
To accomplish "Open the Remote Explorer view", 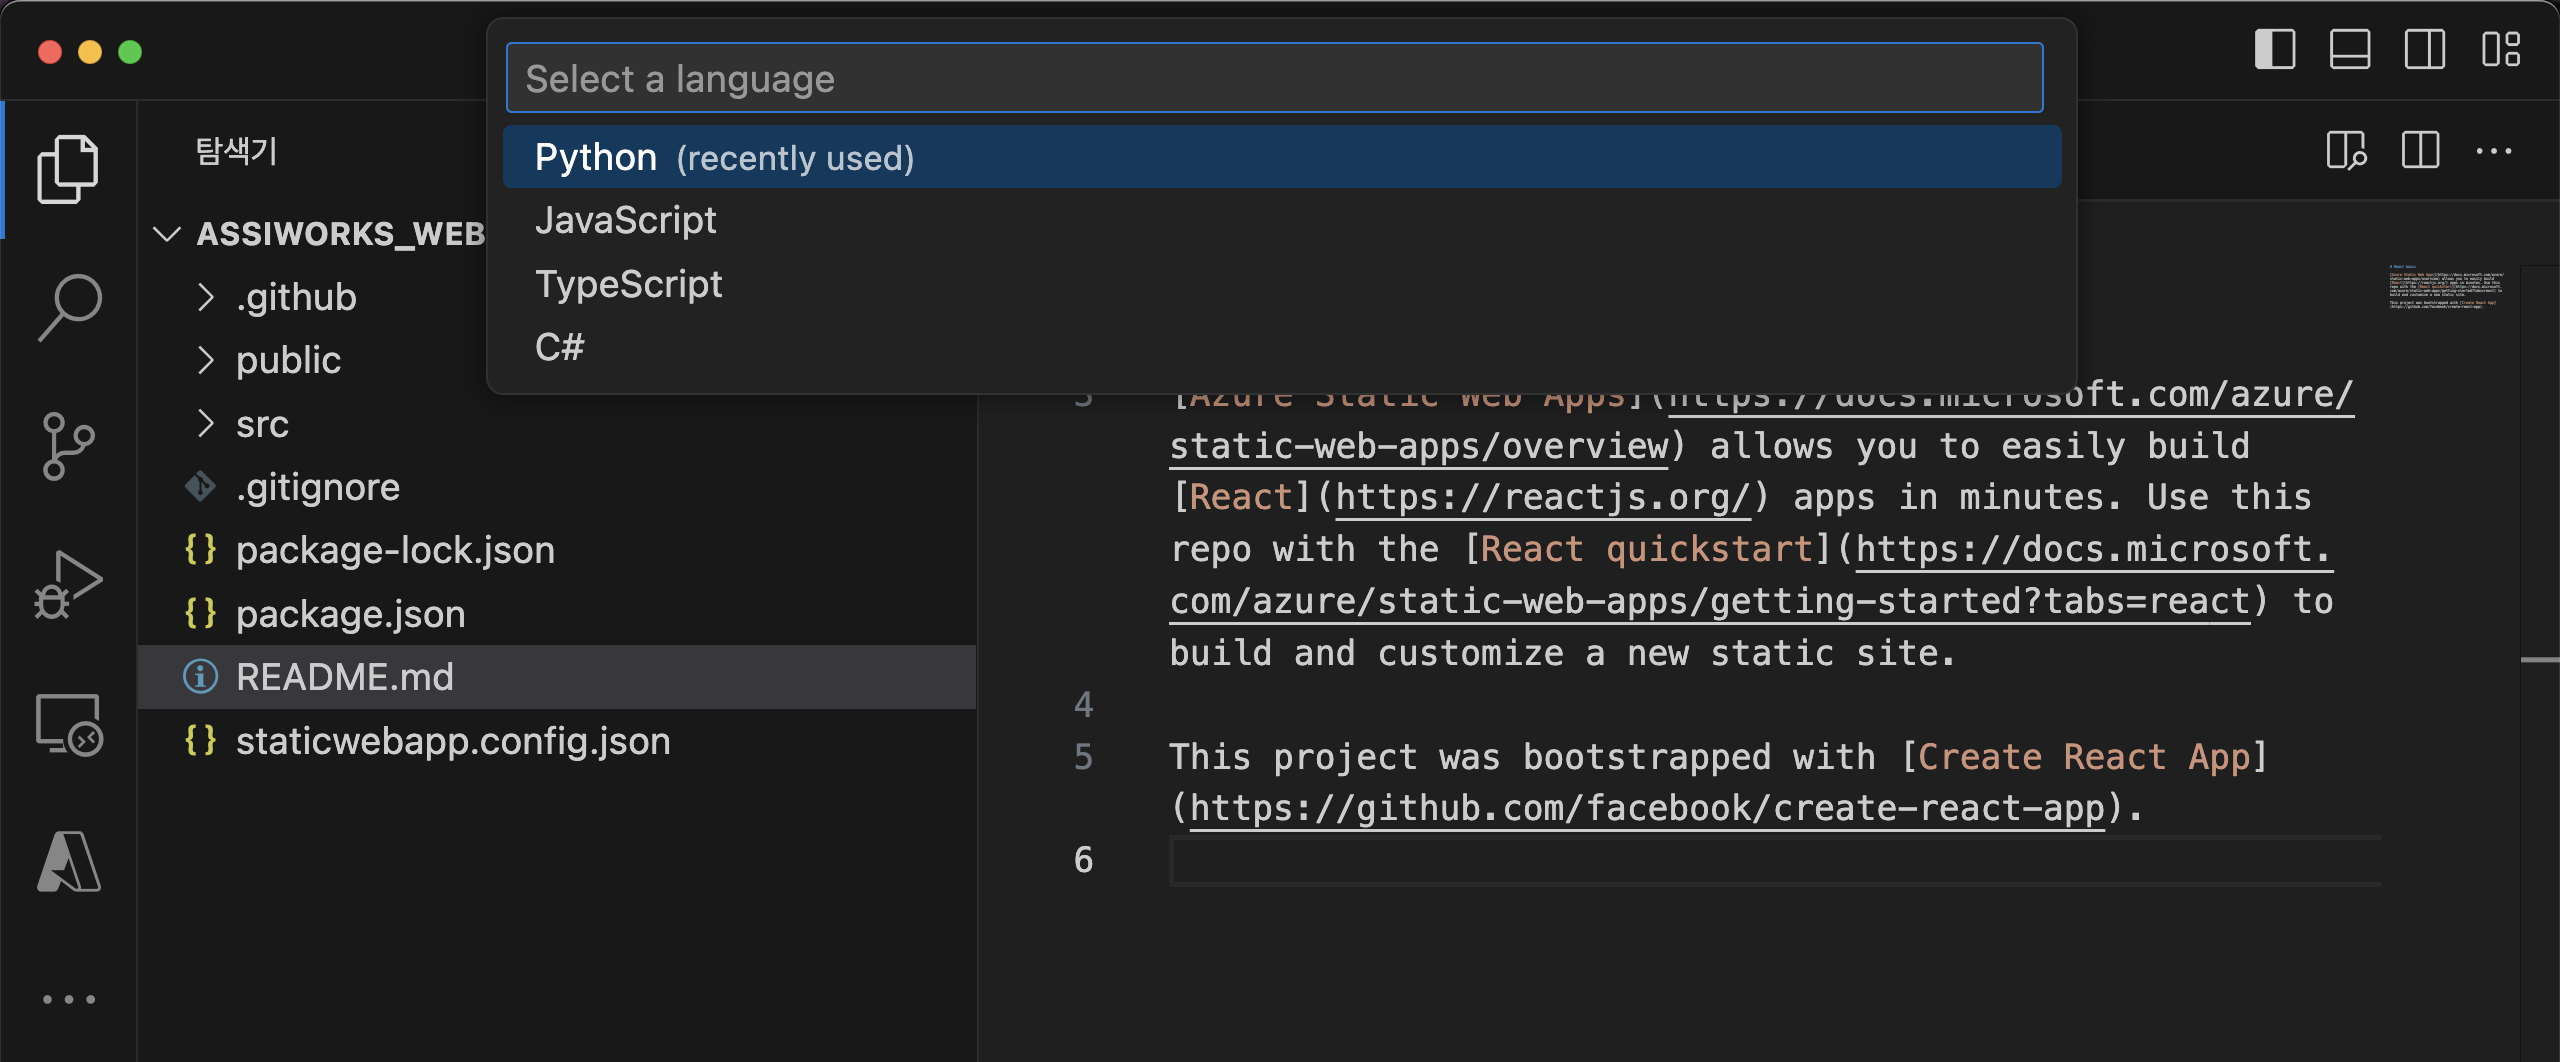I will tap(68, 724).
